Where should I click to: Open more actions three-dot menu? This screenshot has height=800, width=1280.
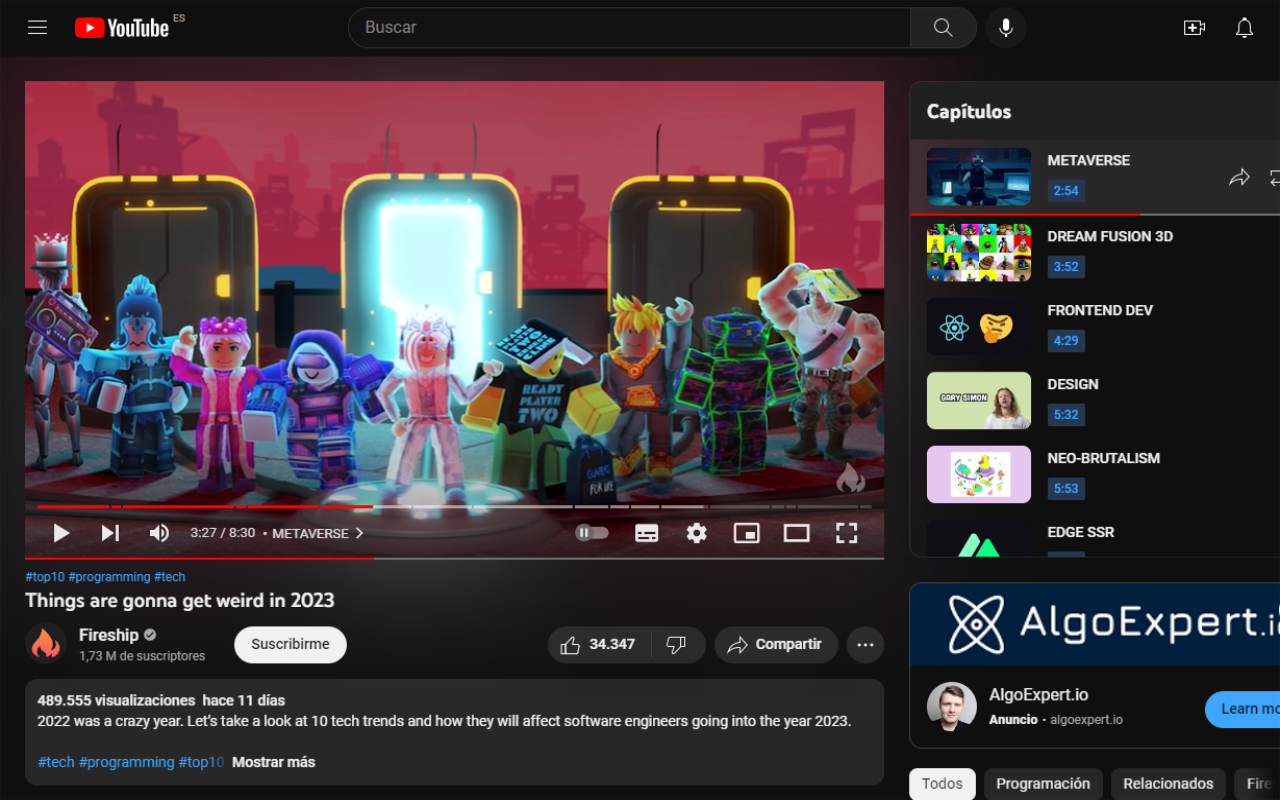tap(865, 645)
